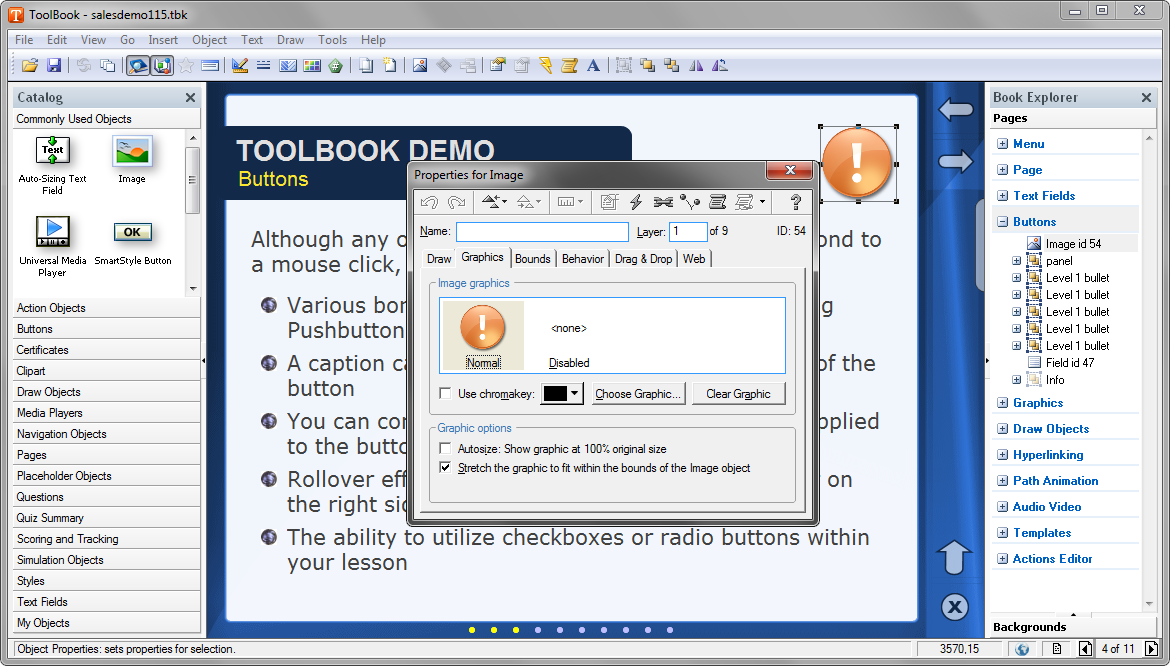Screen dimensions: 1170x666
Task: Click the lightning bolt icon in Properties dialog
Action: click(x=636, y=202)
